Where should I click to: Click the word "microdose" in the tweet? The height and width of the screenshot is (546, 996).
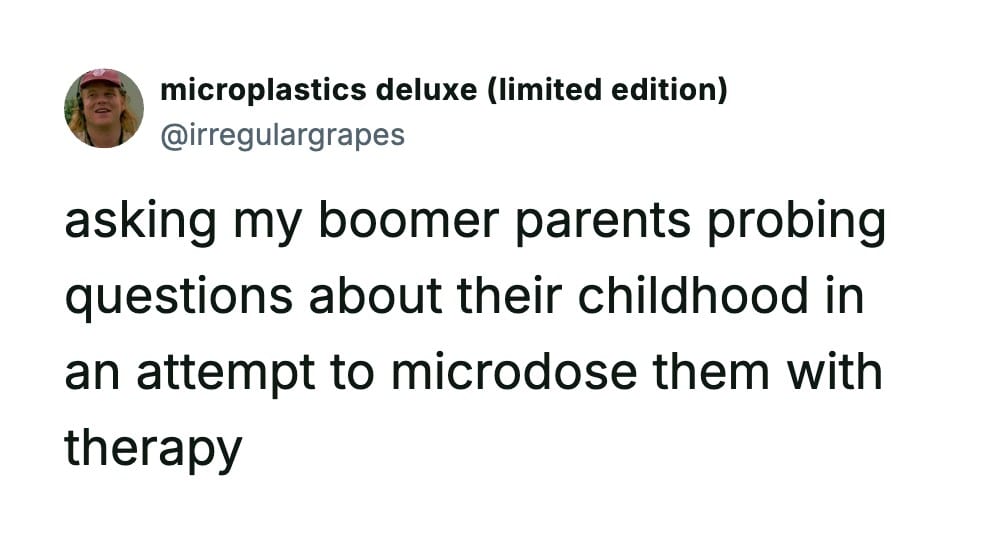click(513, 372)
